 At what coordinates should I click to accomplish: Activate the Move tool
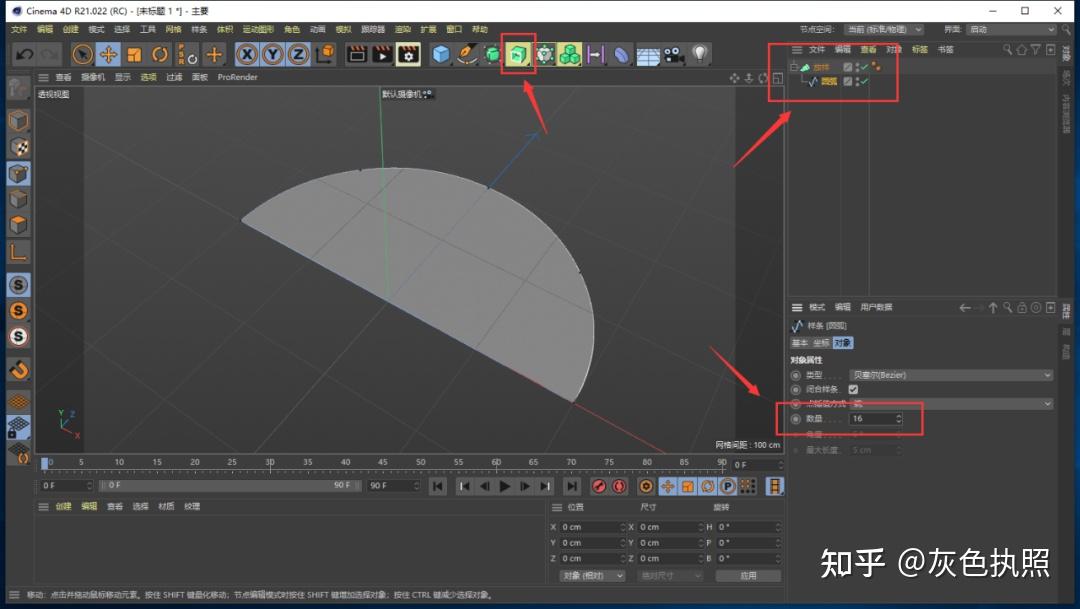(108, 54)
